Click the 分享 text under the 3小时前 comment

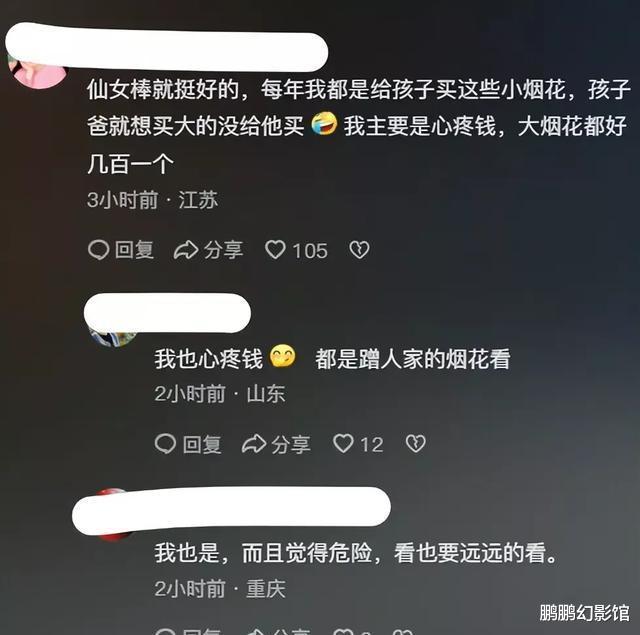(x=223, y=250)
